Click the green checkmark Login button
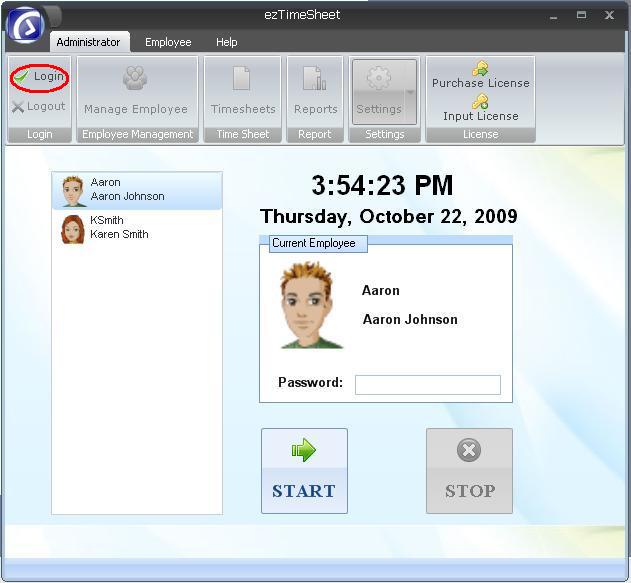Viewport: 631px width, 583px height. (39, 76)
